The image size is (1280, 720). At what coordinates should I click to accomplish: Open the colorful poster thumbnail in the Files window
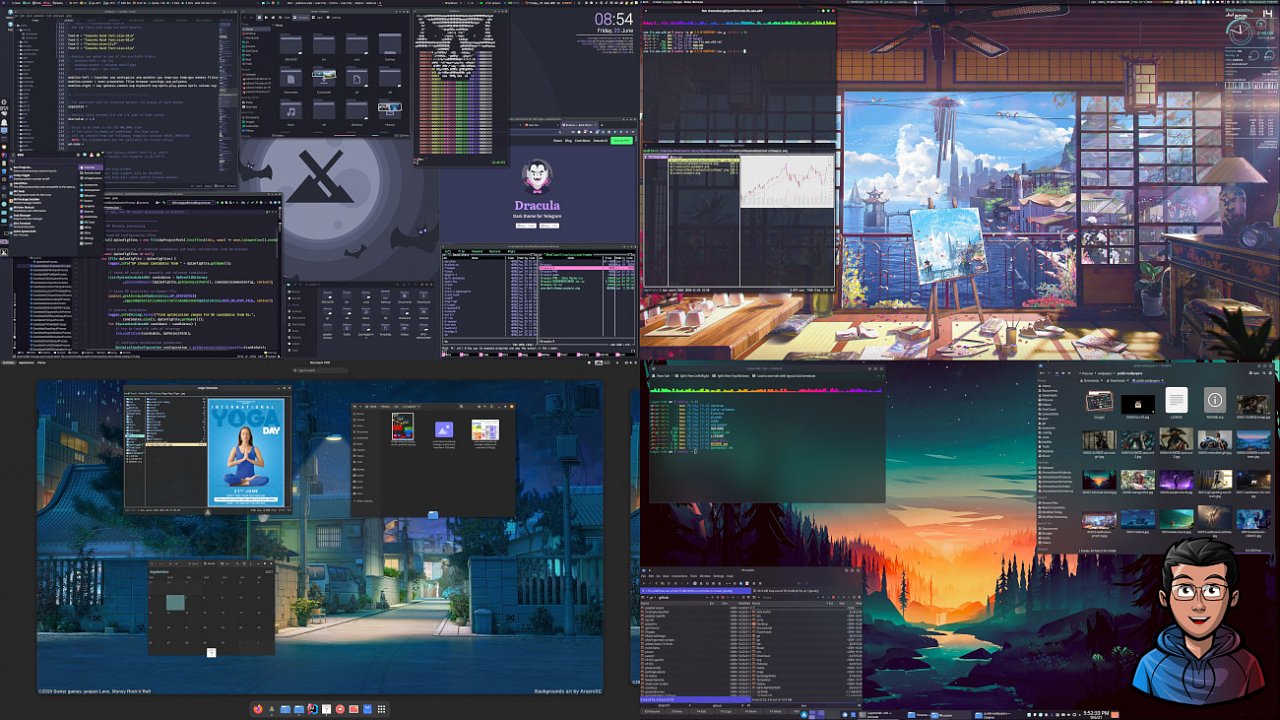click(403, 426)
